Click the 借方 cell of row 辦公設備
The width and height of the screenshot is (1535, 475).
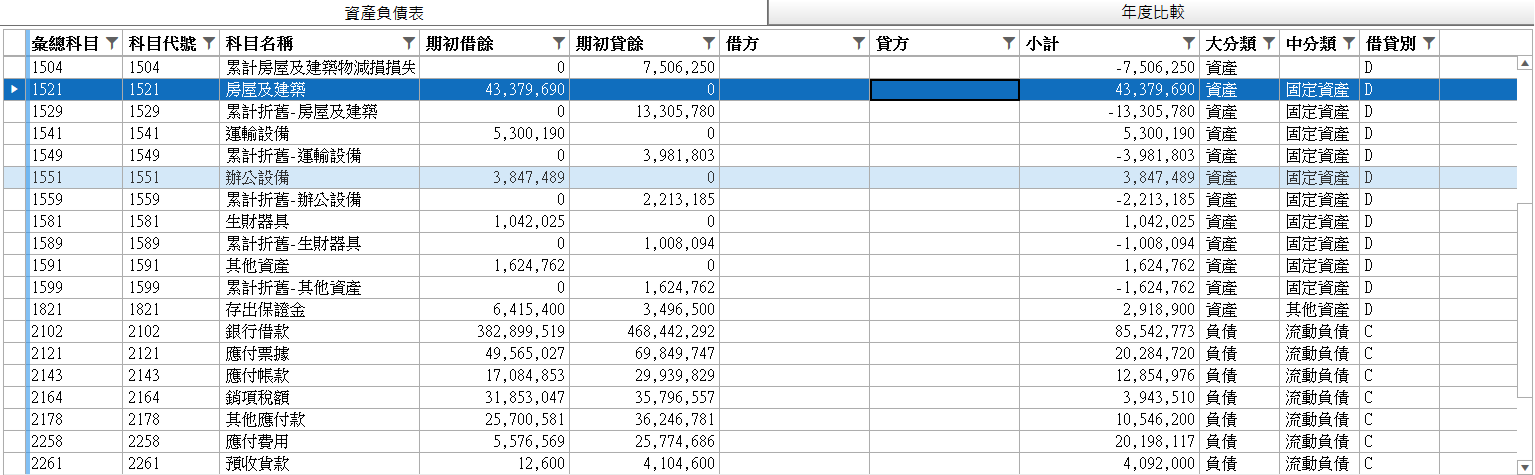(795, 178)
